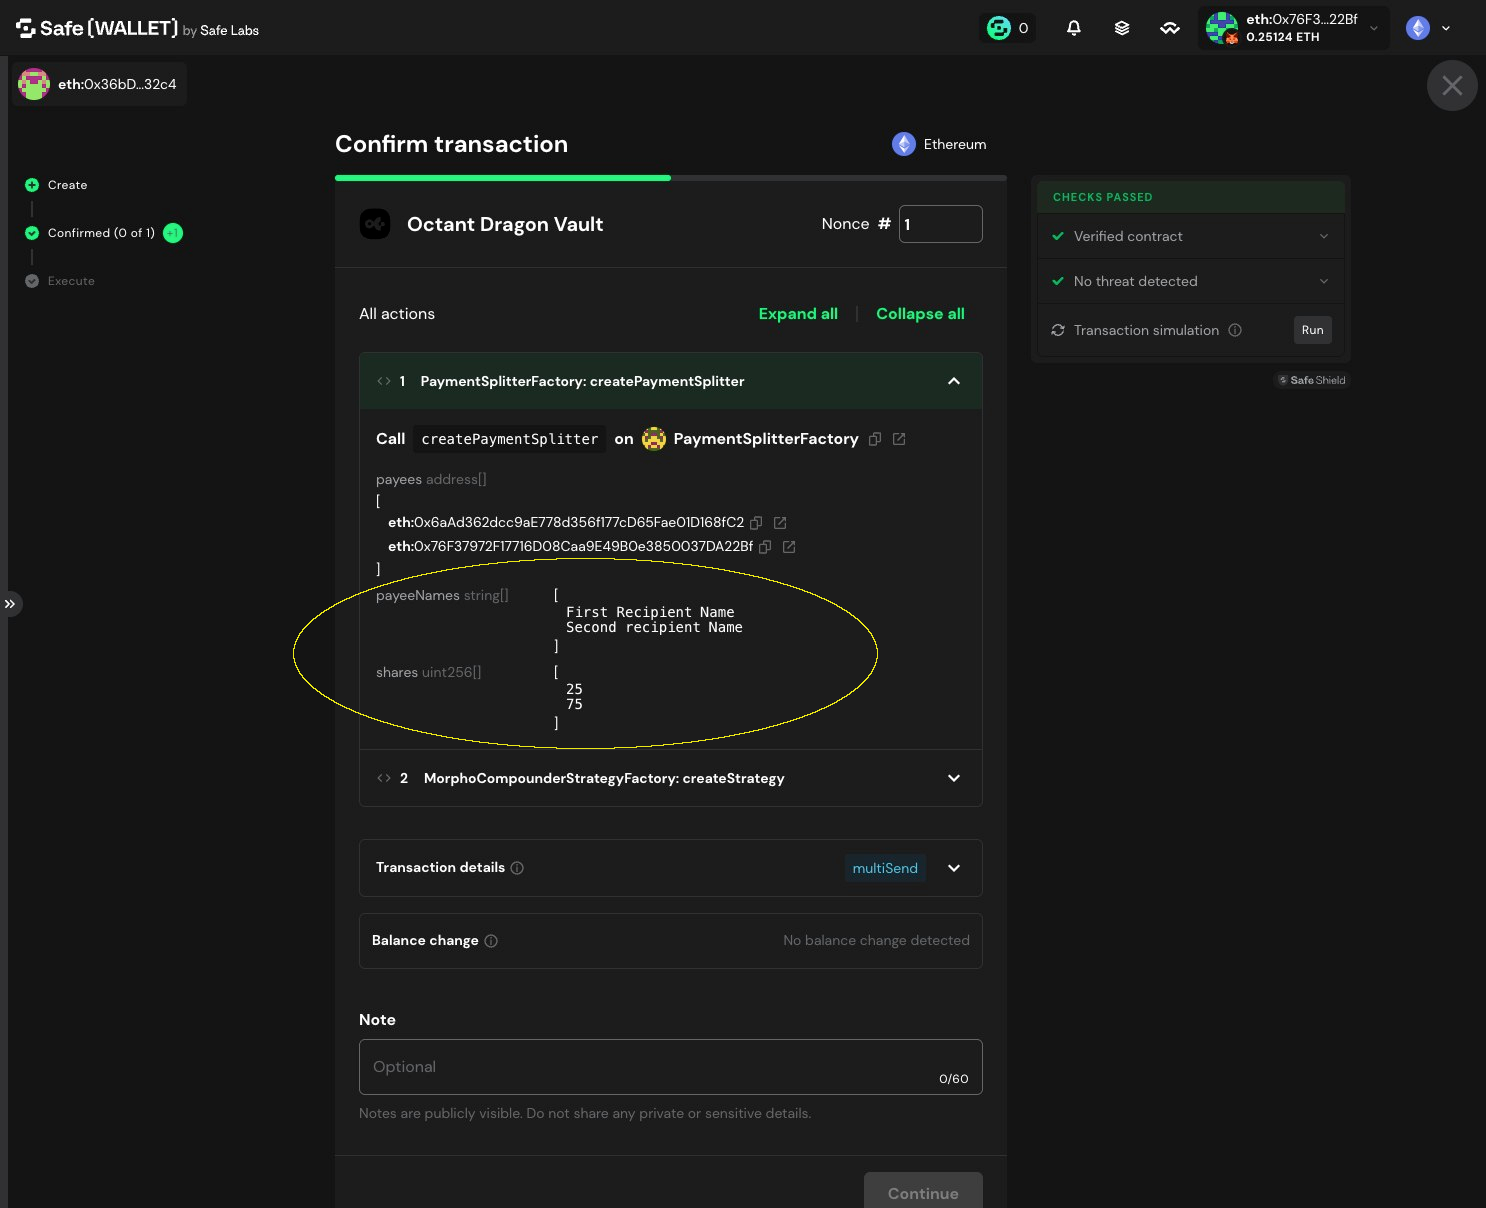Close the transaction flow with X

[1452, 86]
